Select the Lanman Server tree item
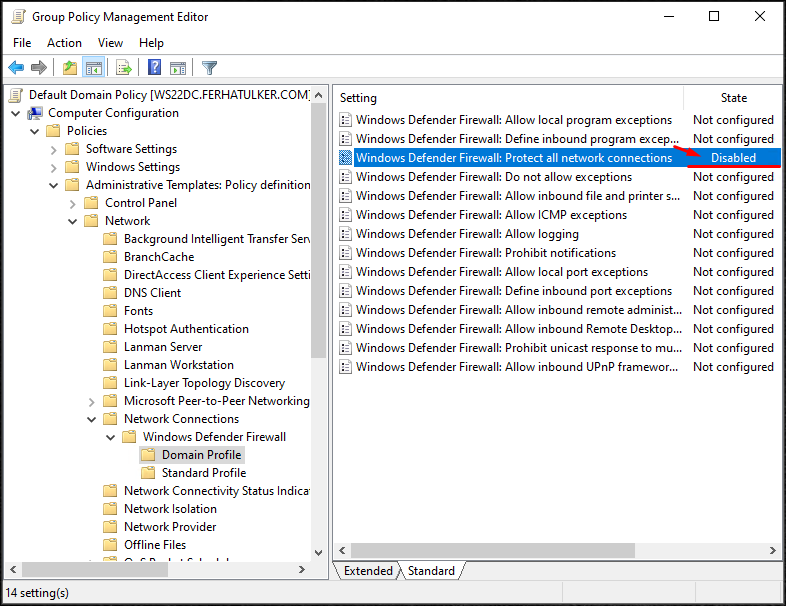This screenshot has width=786, height=606. coord(163,347)
